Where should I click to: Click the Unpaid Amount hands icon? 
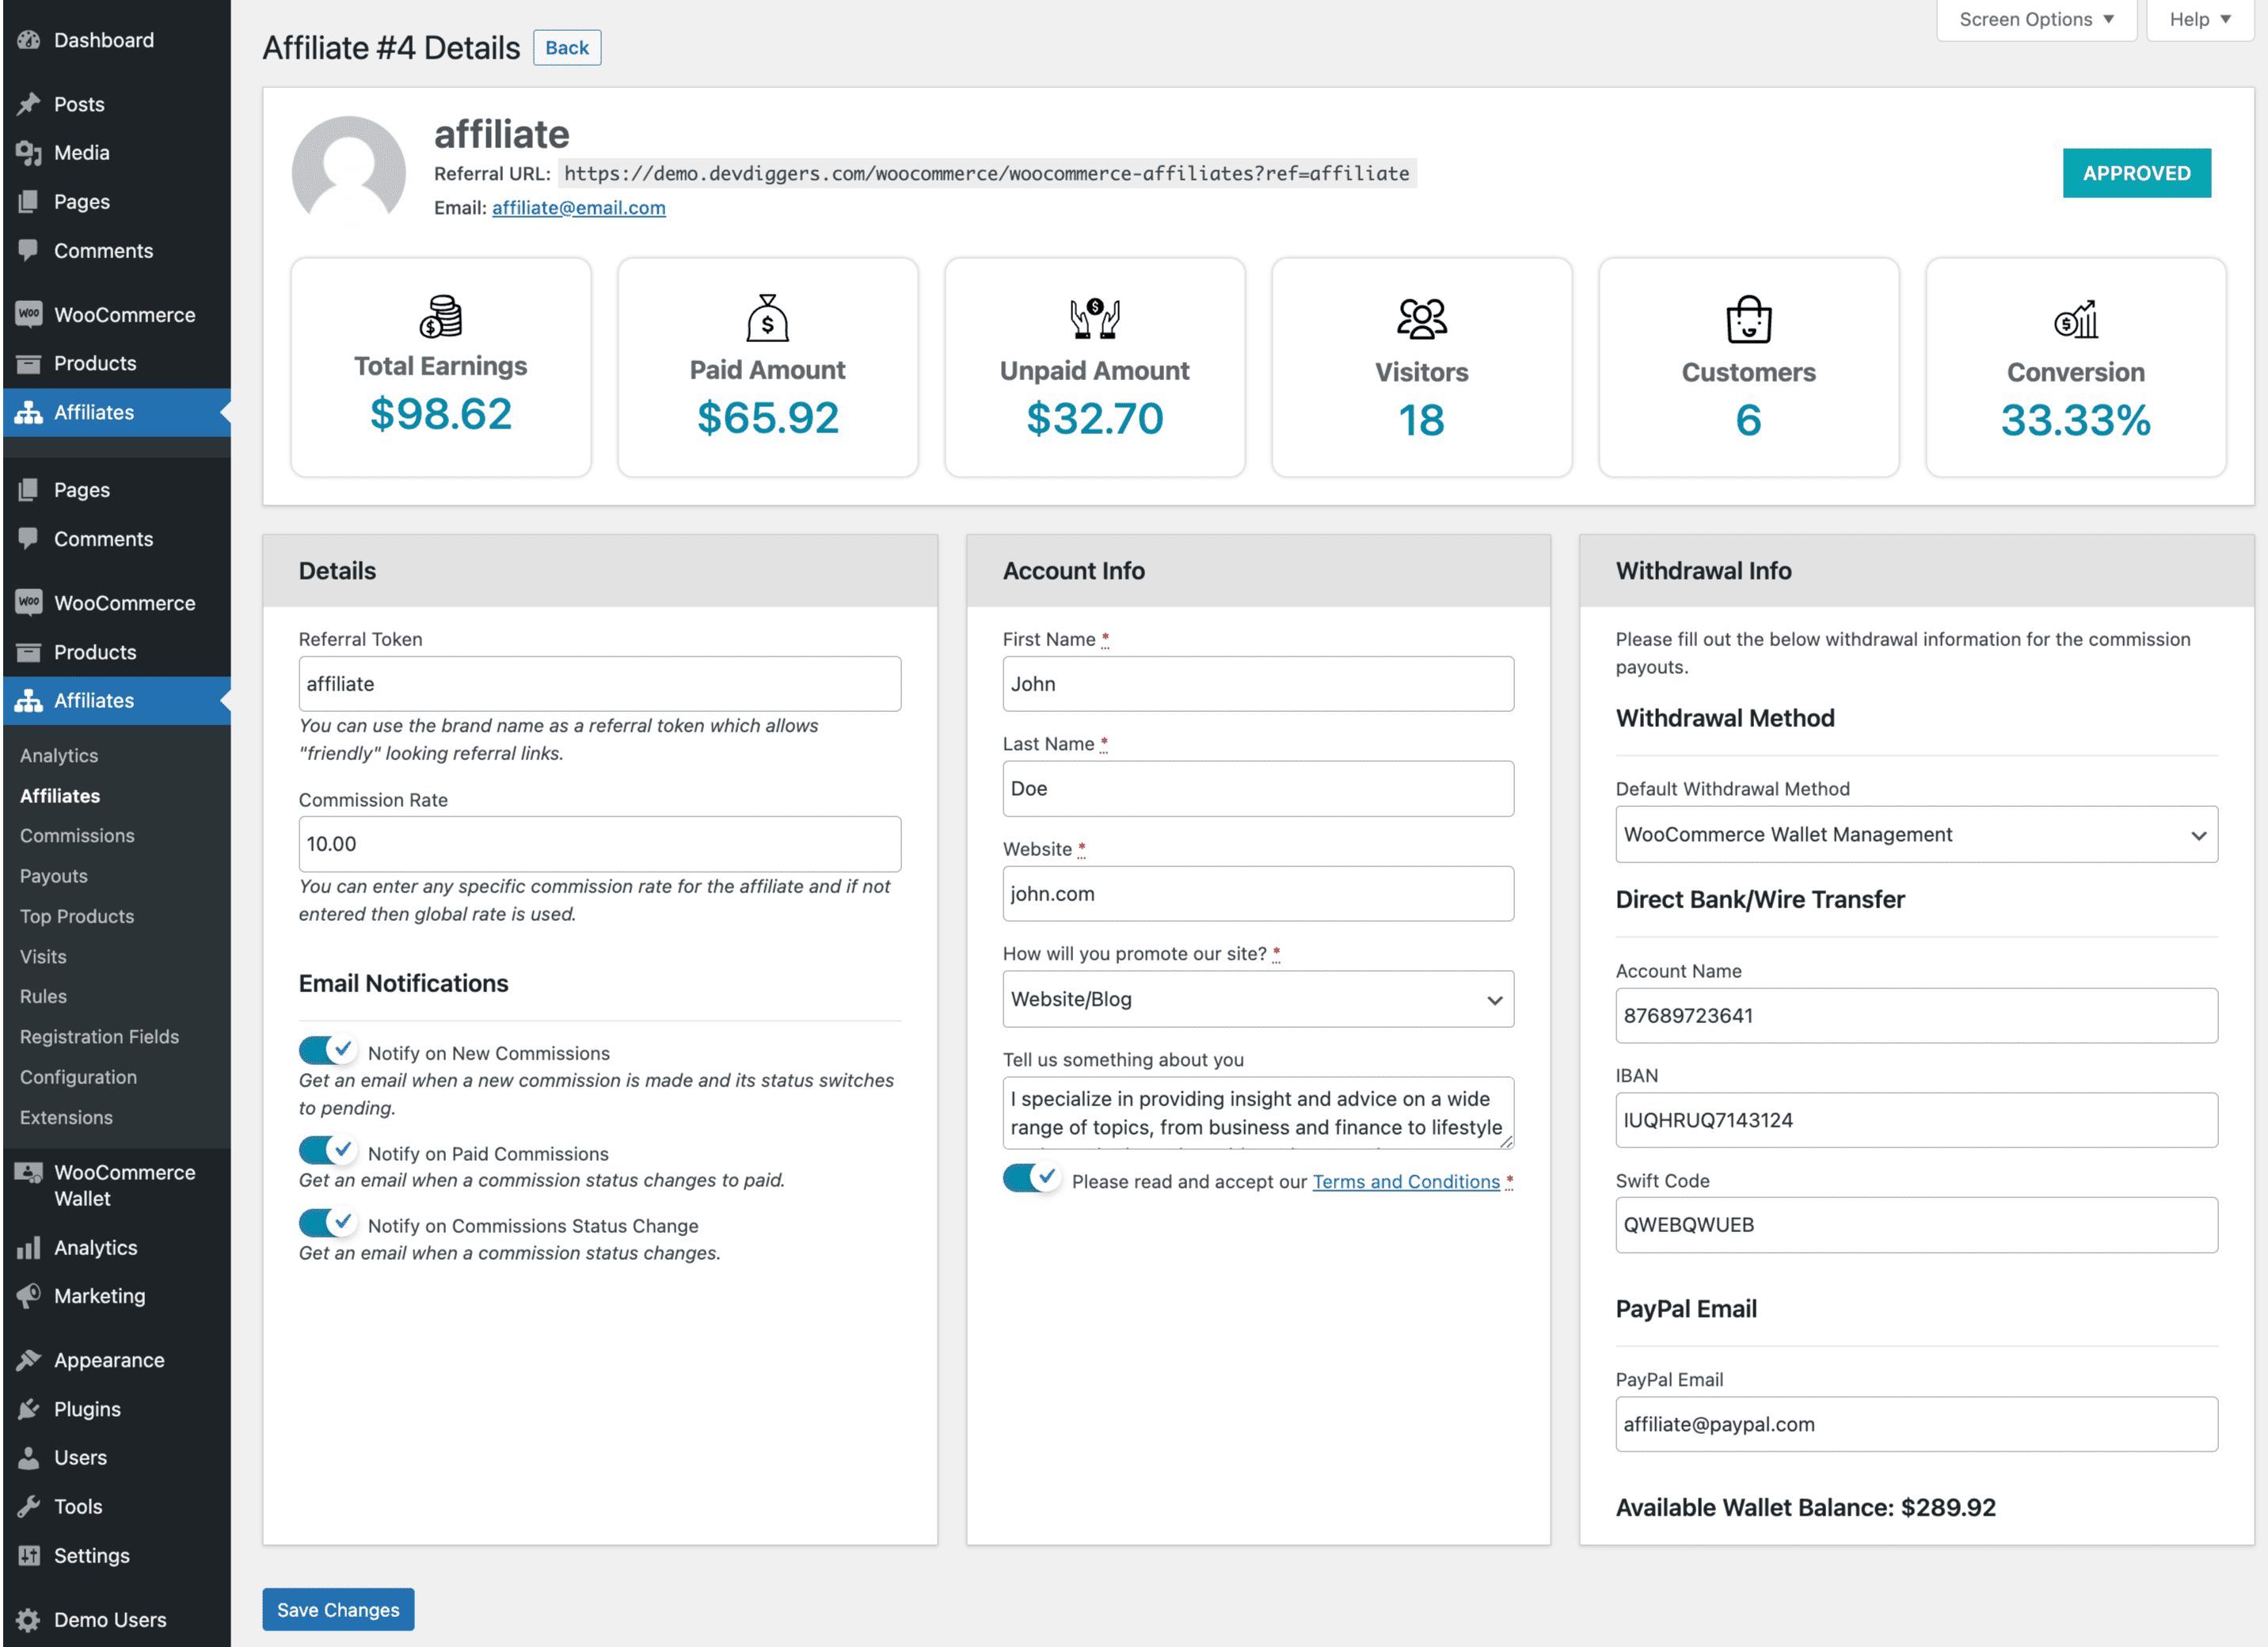1094,318
